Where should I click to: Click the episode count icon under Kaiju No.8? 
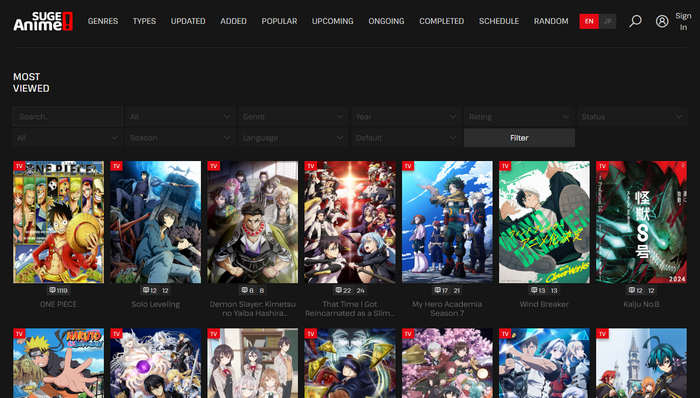(x=631, y=290)
